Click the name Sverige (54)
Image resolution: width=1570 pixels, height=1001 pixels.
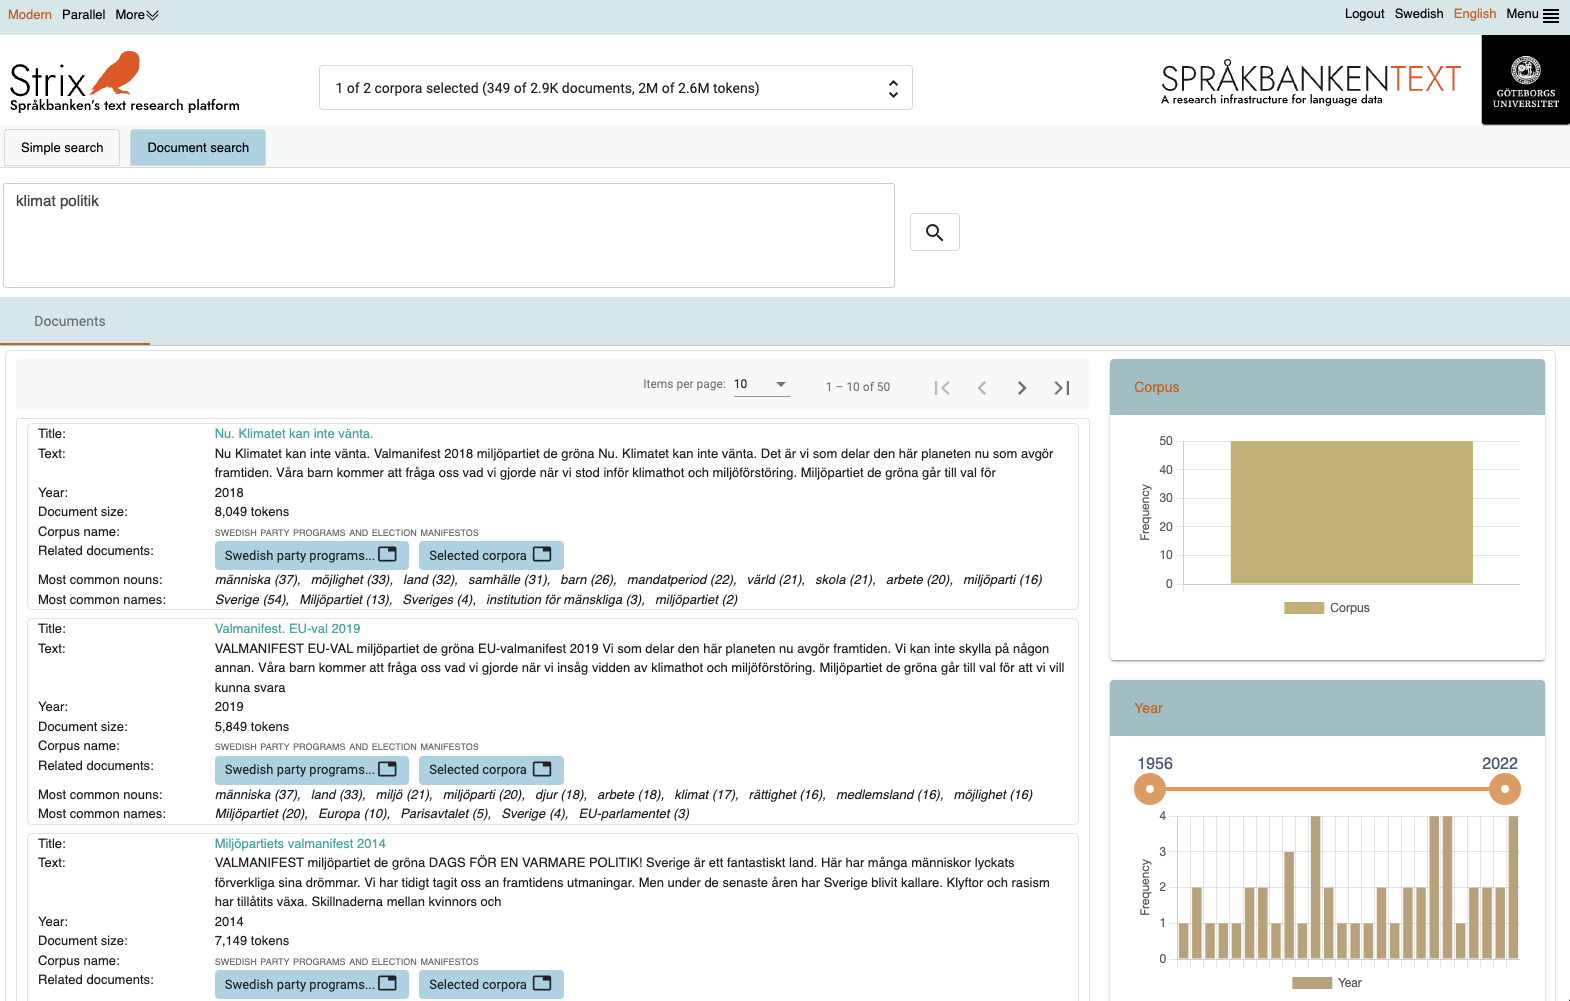pyautogui.click(x=251, y=600)
